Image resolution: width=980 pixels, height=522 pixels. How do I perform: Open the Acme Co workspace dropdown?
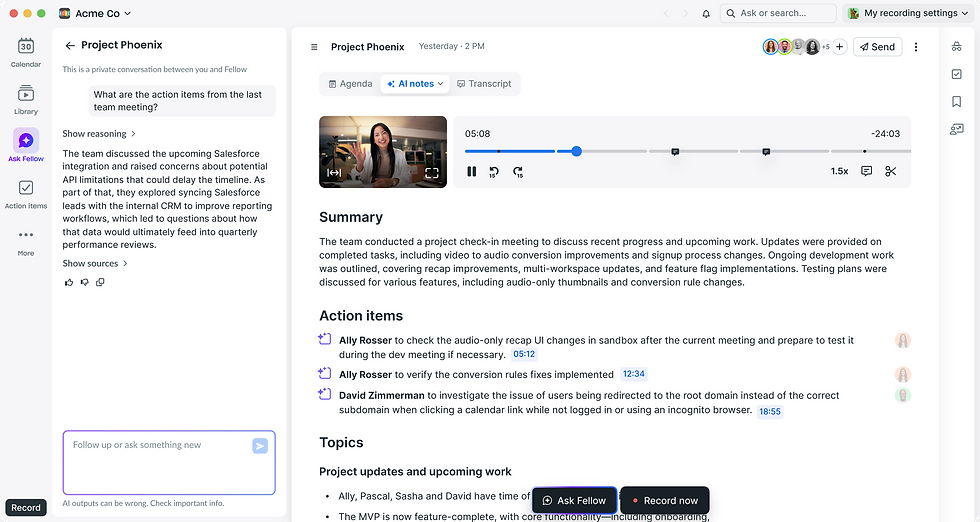pos(95,13)
